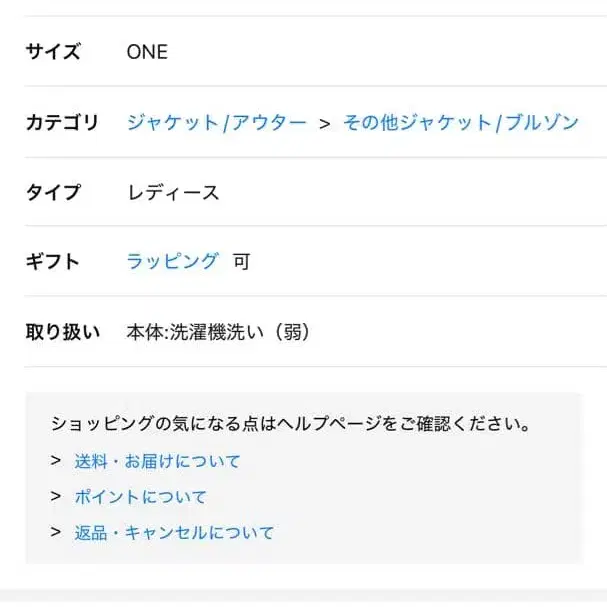Viewport: 607px width, 607px height.
Task: Open the 送料・お届けについて help link
Action: tap(157, 461)
